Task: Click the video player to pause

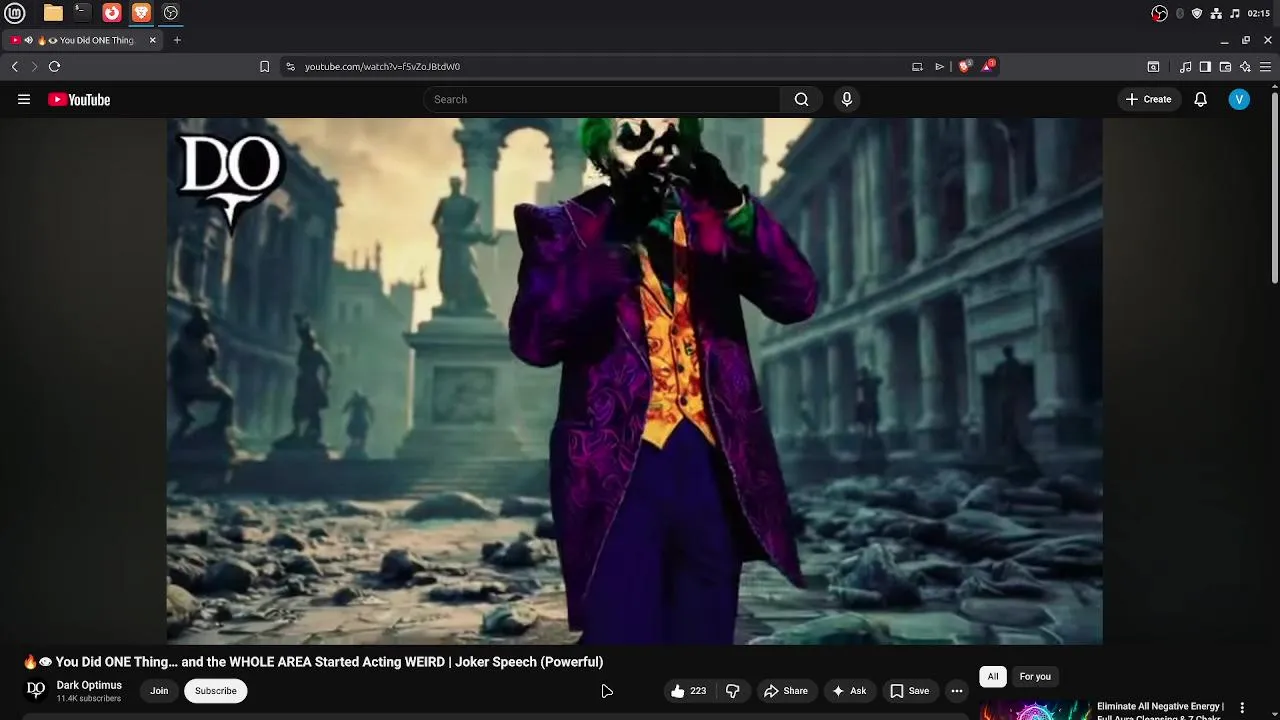Action: pos(634,381)
